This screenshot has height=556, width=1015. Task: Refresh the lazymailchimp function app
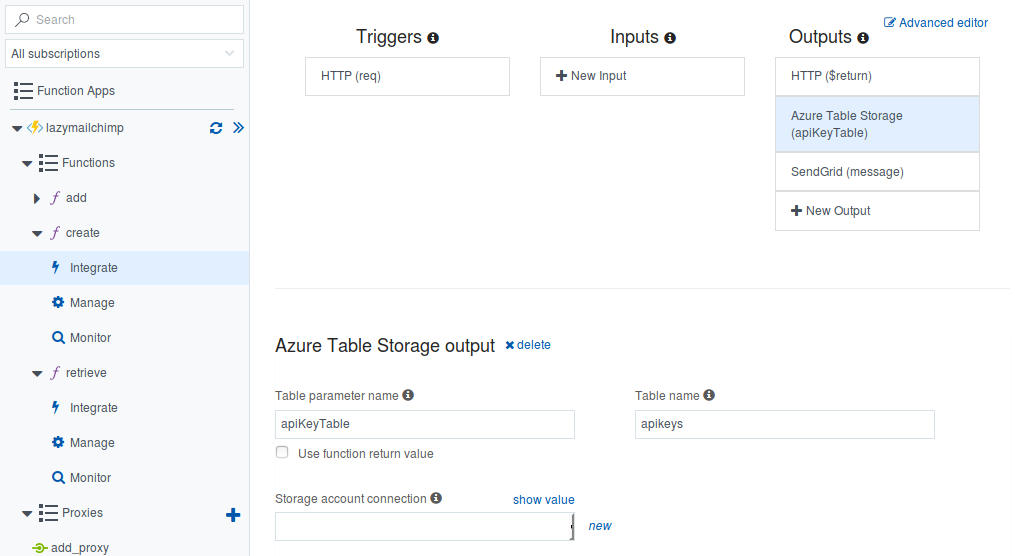coord(216,128)
